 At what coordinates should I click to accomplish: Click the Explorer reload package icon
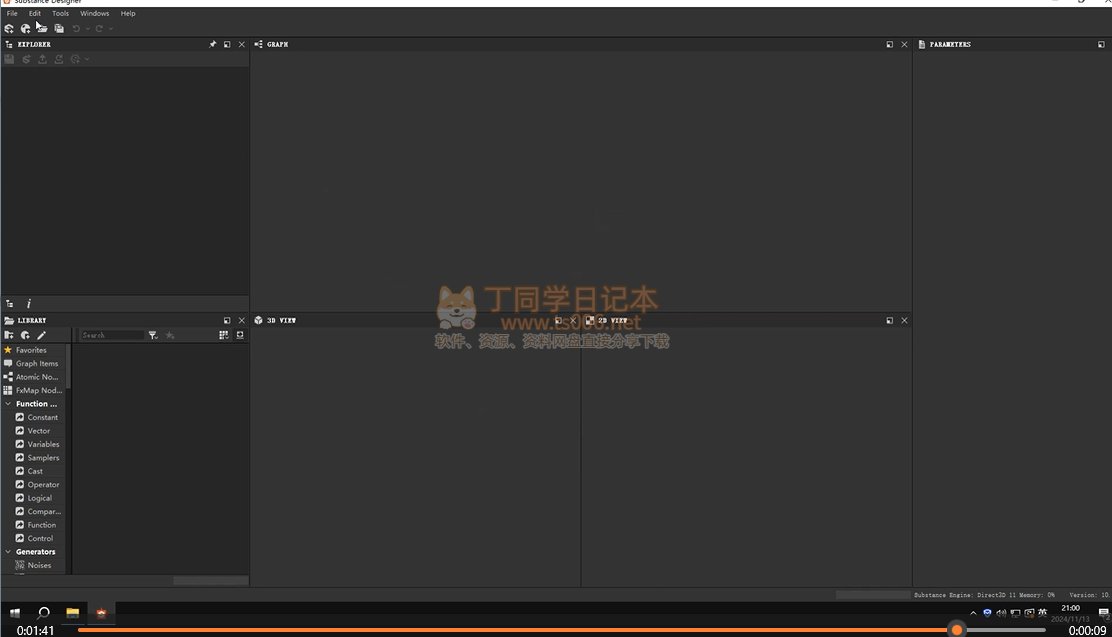click(x=59, y=59)
